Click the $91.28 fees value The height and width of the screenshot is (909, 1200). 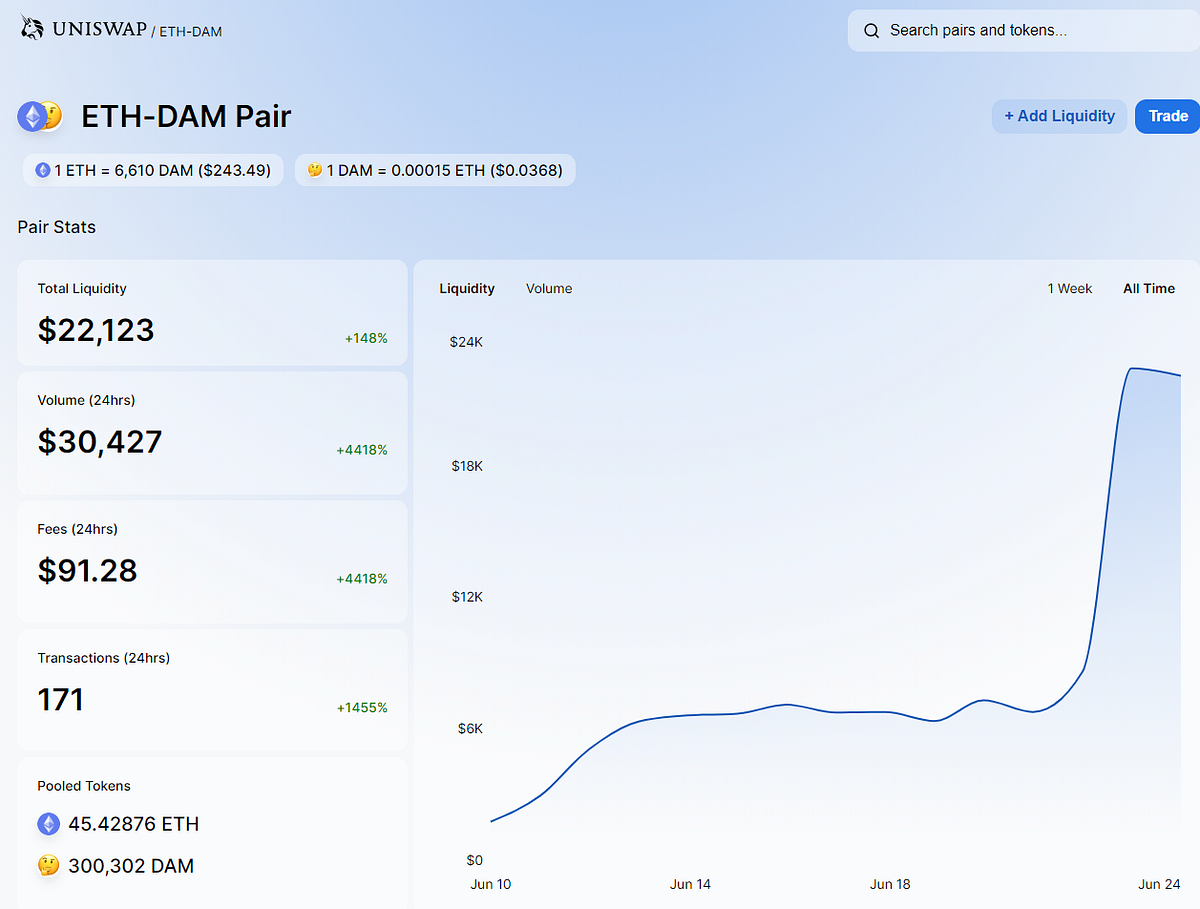(x=87, y=571)
